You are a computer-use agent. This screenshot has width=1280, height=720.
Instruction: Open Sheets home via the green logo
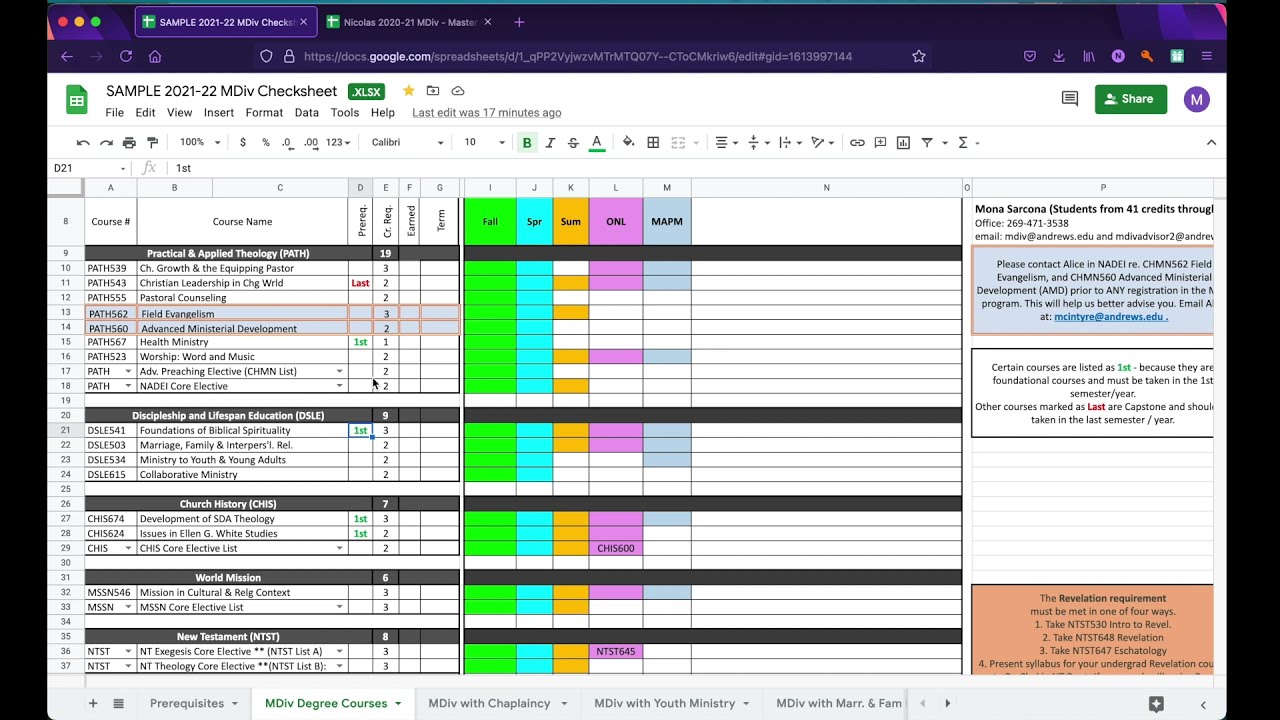[77, 99]
